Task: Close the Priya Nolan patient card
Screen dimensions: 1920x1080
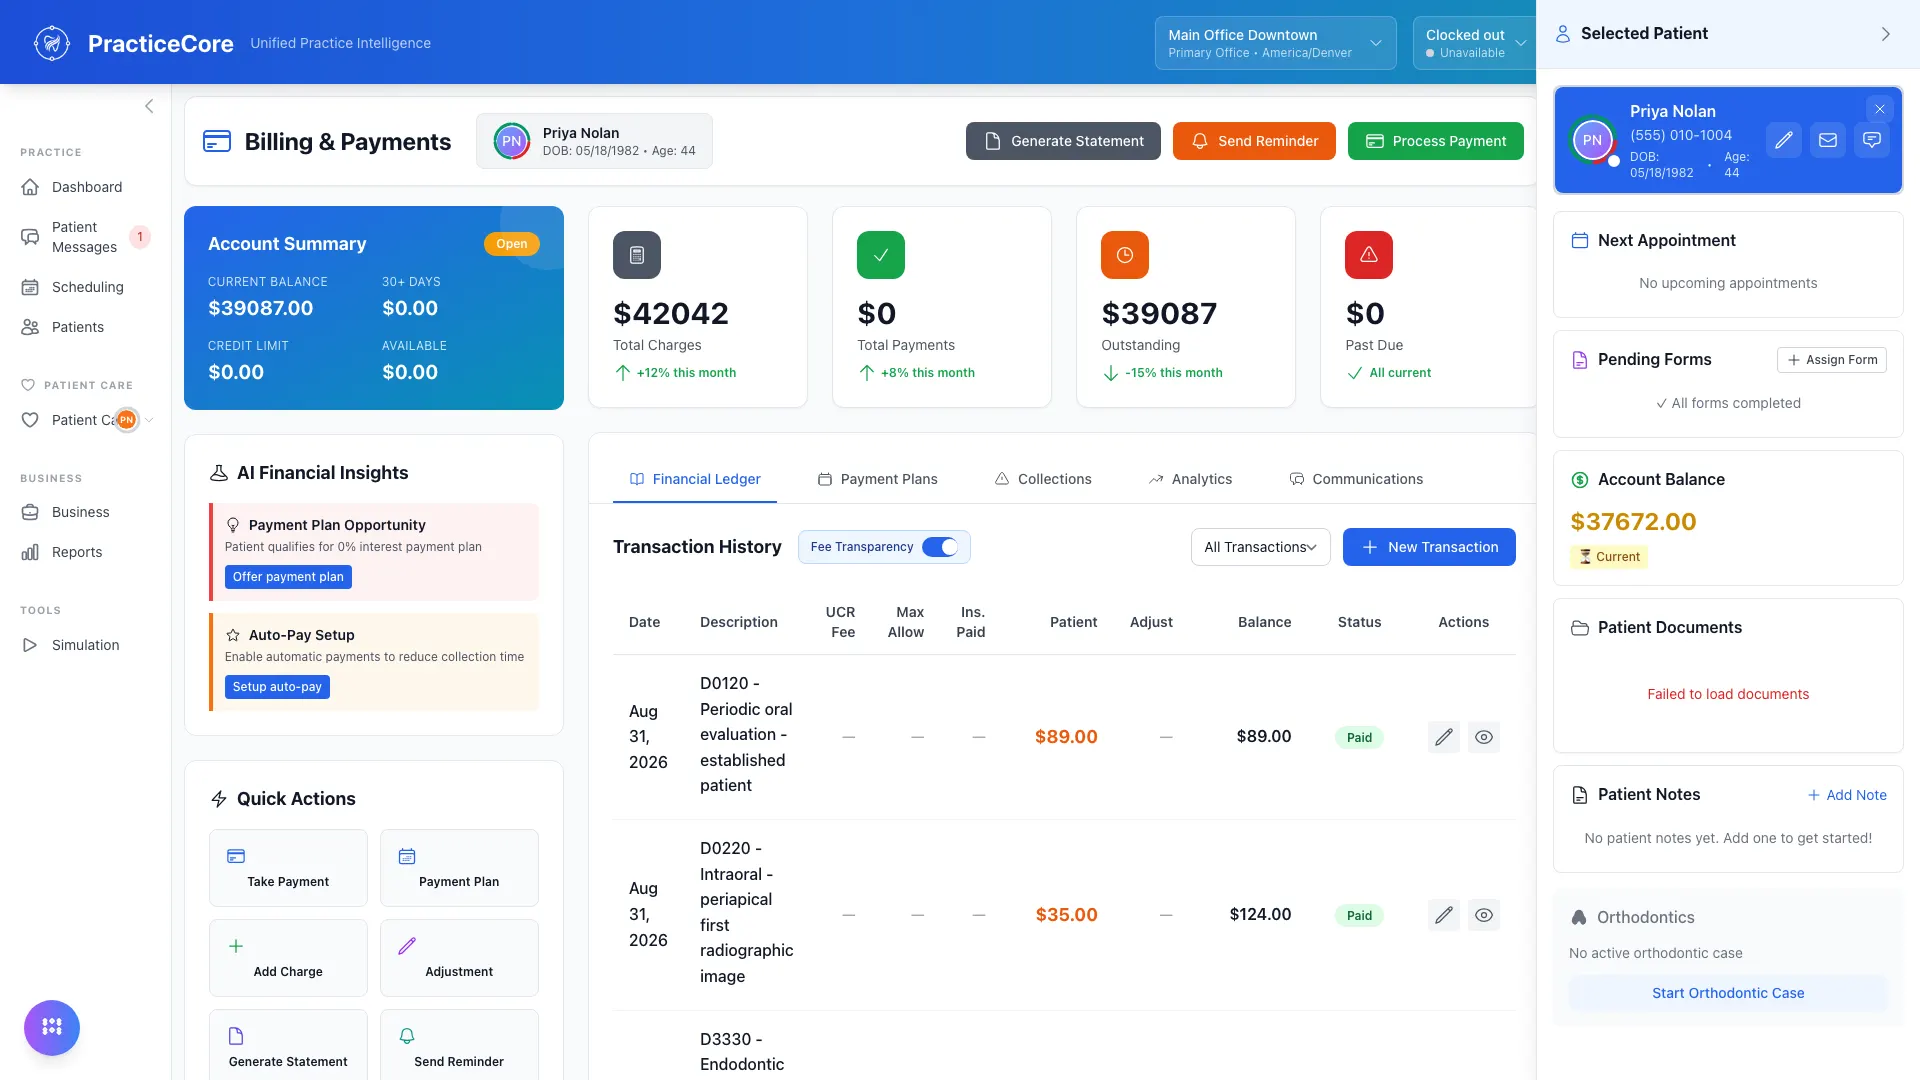Action: coord(1879,109)
